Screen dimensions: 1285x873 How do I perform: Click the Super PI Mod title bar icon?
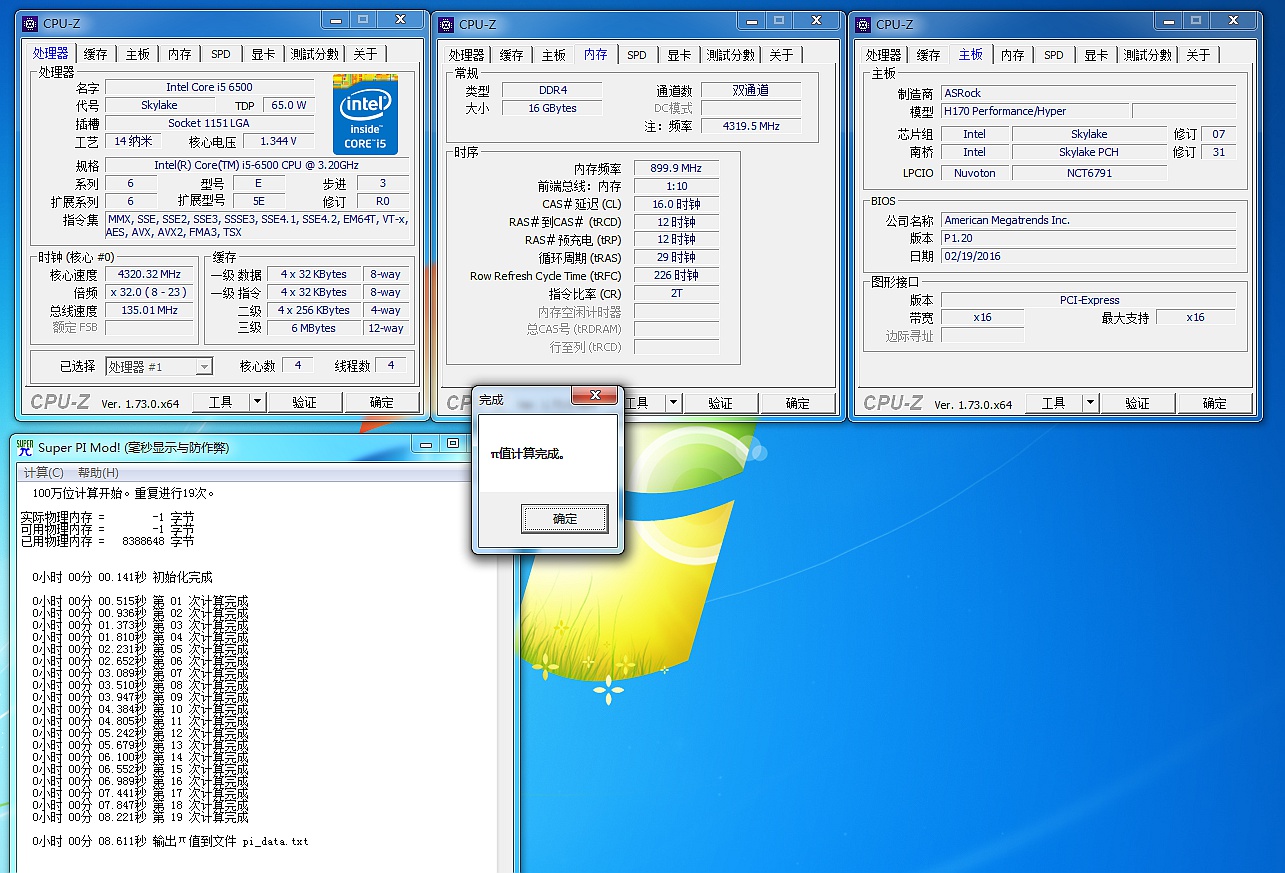click(25, 447)
